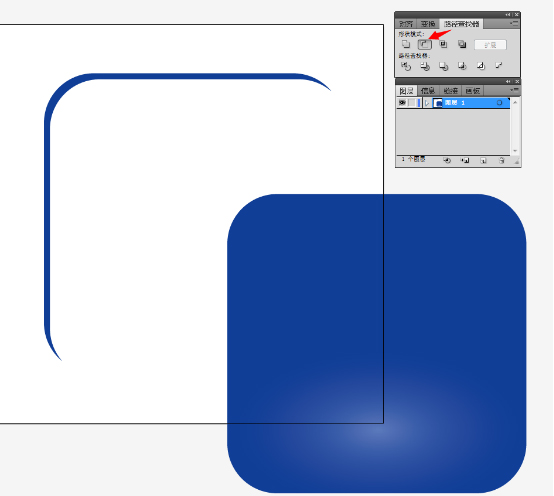
Task: Click Create New Layer icon
Action: (483, 161)
